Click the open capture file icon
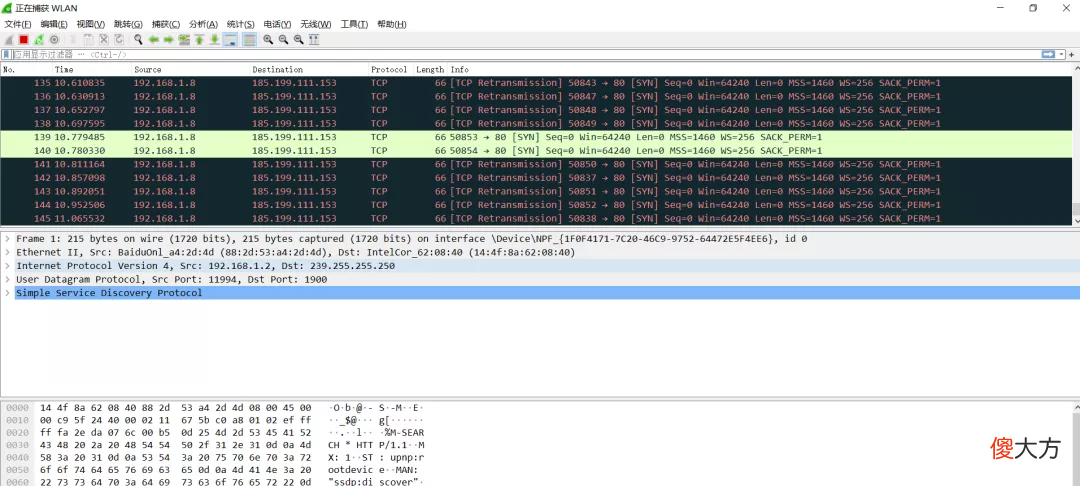Image resolution: width=1080 pixels, height=486 pixels. pos(73,40)
